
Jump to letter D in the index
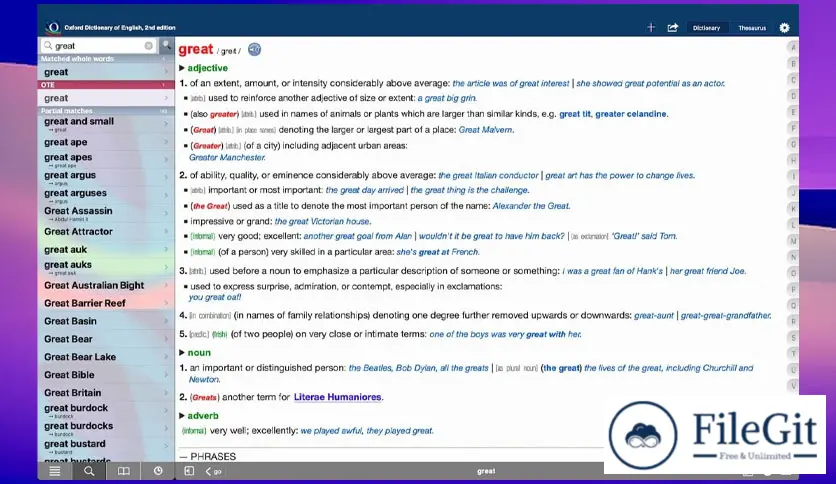coord(793,96)
